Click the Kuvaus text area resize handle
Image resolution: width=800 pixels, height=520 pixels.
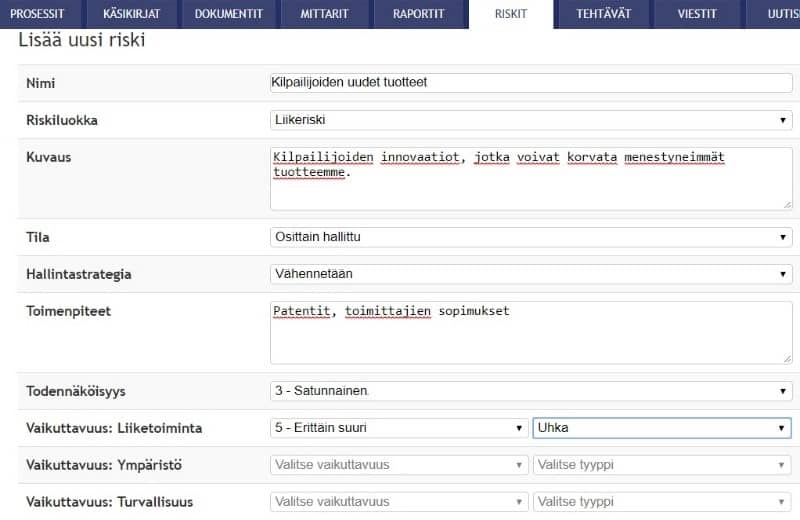pyautogui.click(x=787, y=205)
